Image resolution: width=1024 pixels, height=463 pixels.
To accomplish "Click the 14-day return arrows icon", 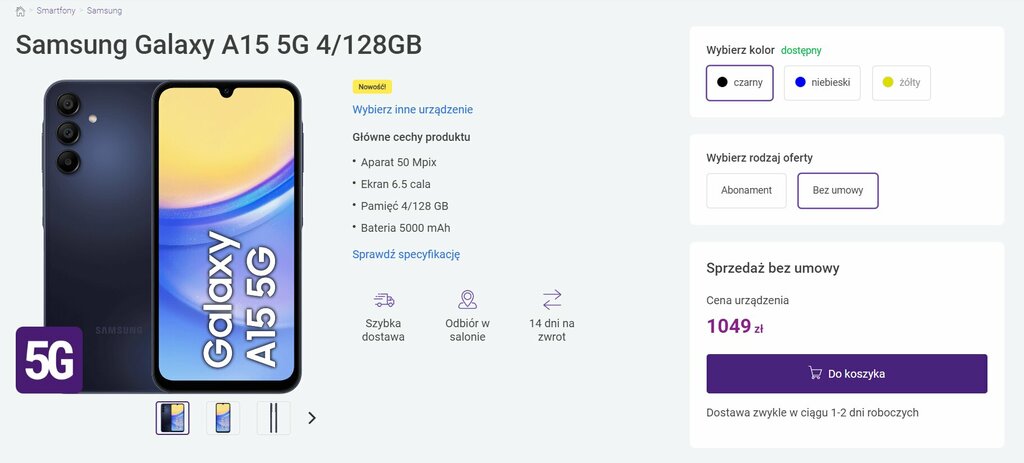I will (x=552, y=300).
